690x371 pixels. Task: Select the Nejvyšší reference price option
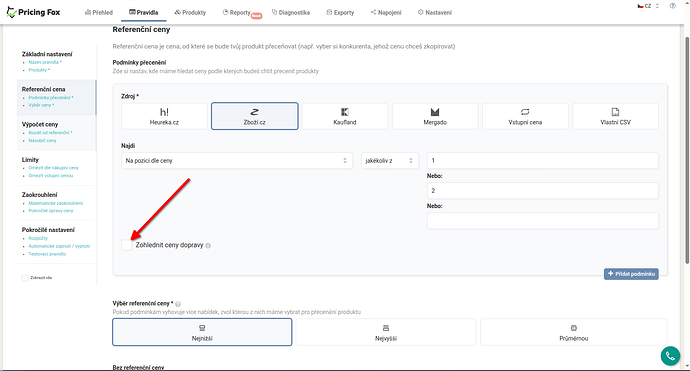[x=386, y=332]
